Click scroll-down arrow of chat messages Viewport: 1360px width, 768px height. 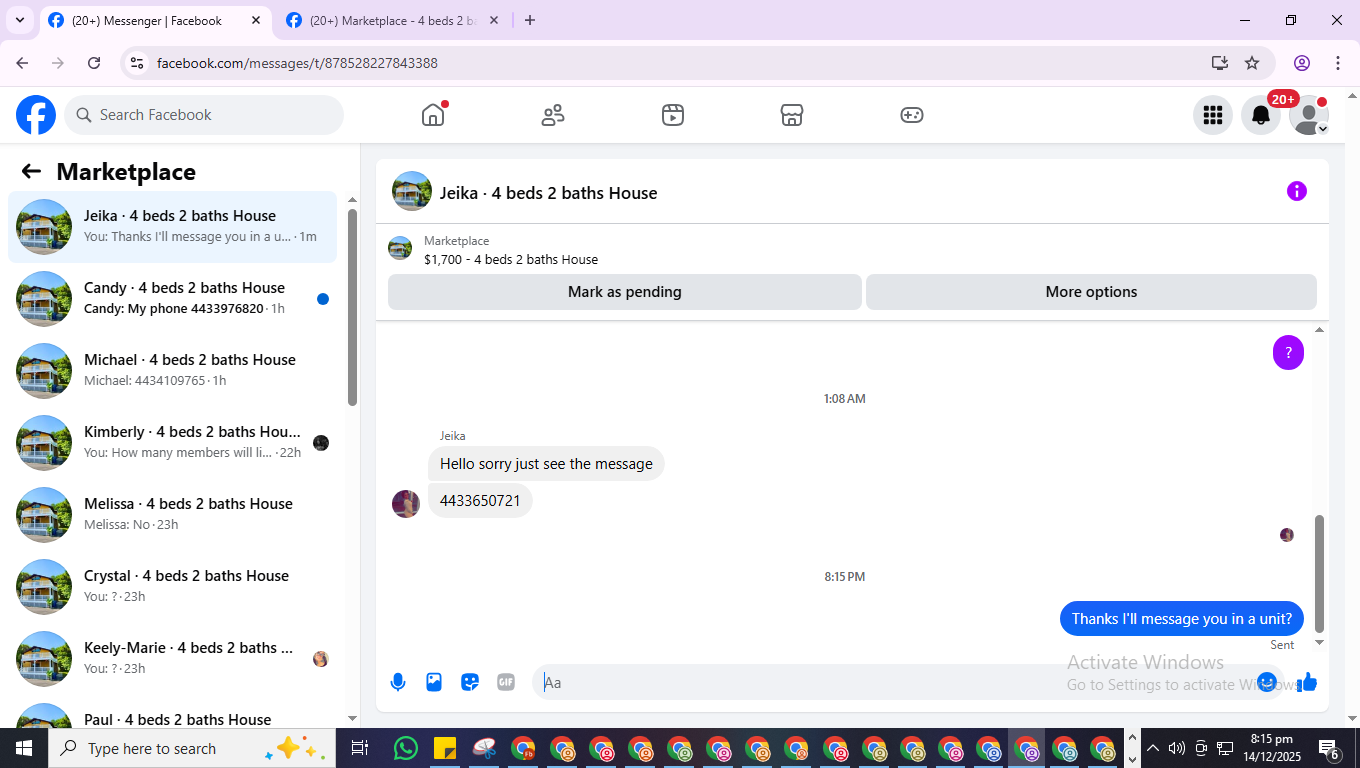pos(1319,643)
